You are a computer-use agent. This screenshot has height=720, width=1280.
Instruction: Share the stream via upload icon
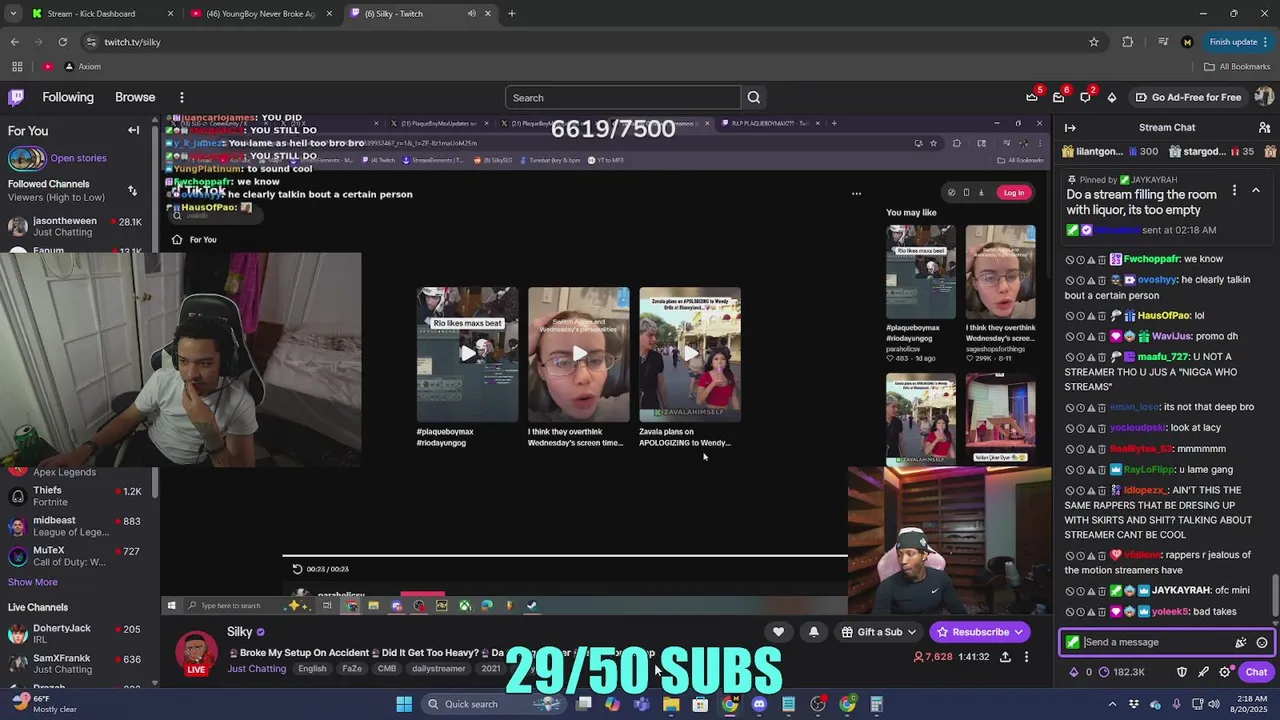(x=1005, y=657)
